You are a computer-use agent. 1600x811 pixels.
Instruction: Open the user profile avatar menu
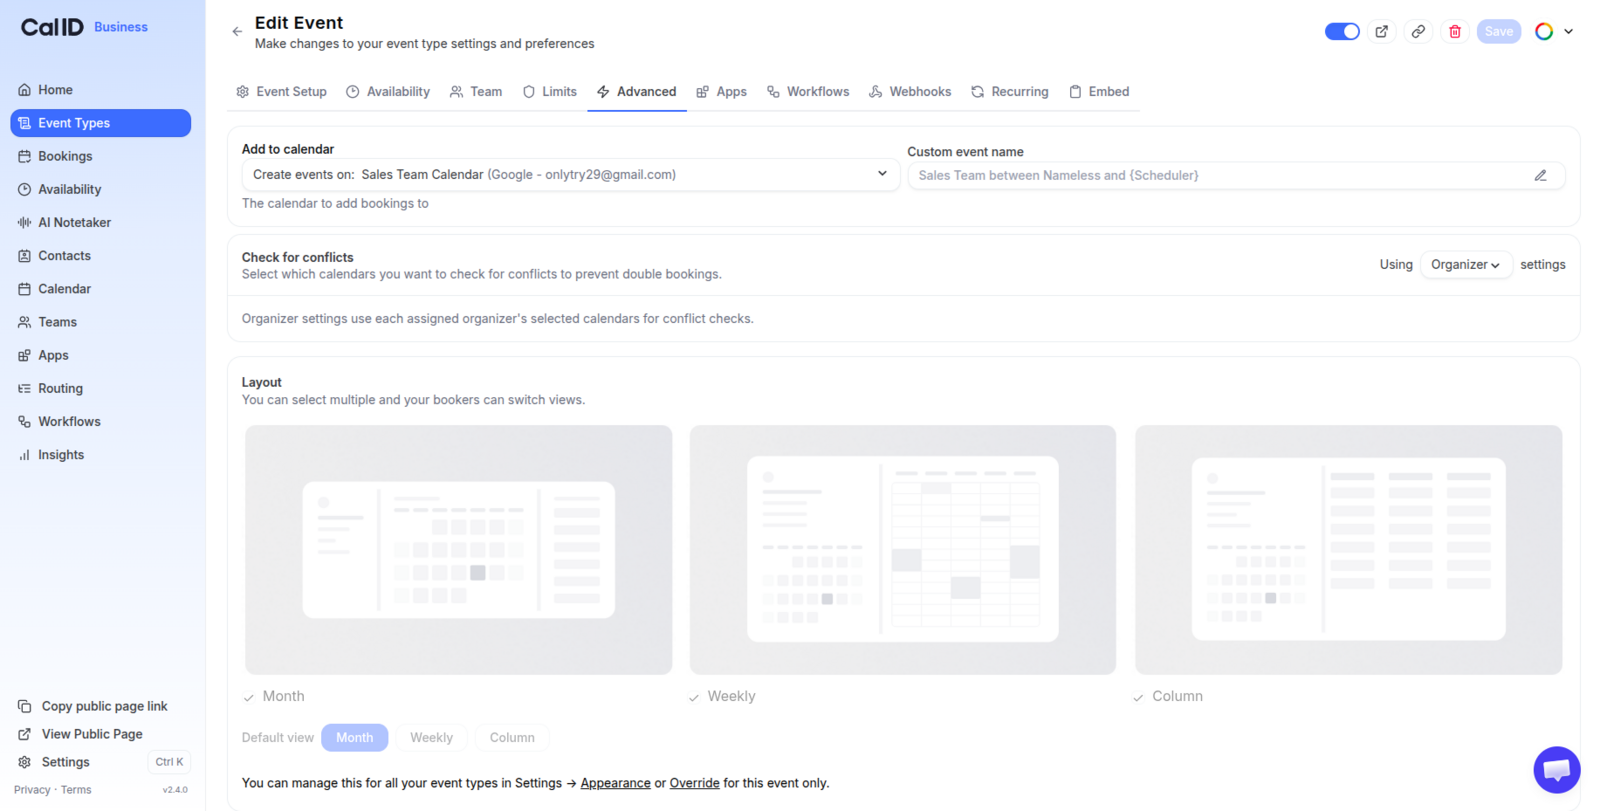pos(1544,32)
